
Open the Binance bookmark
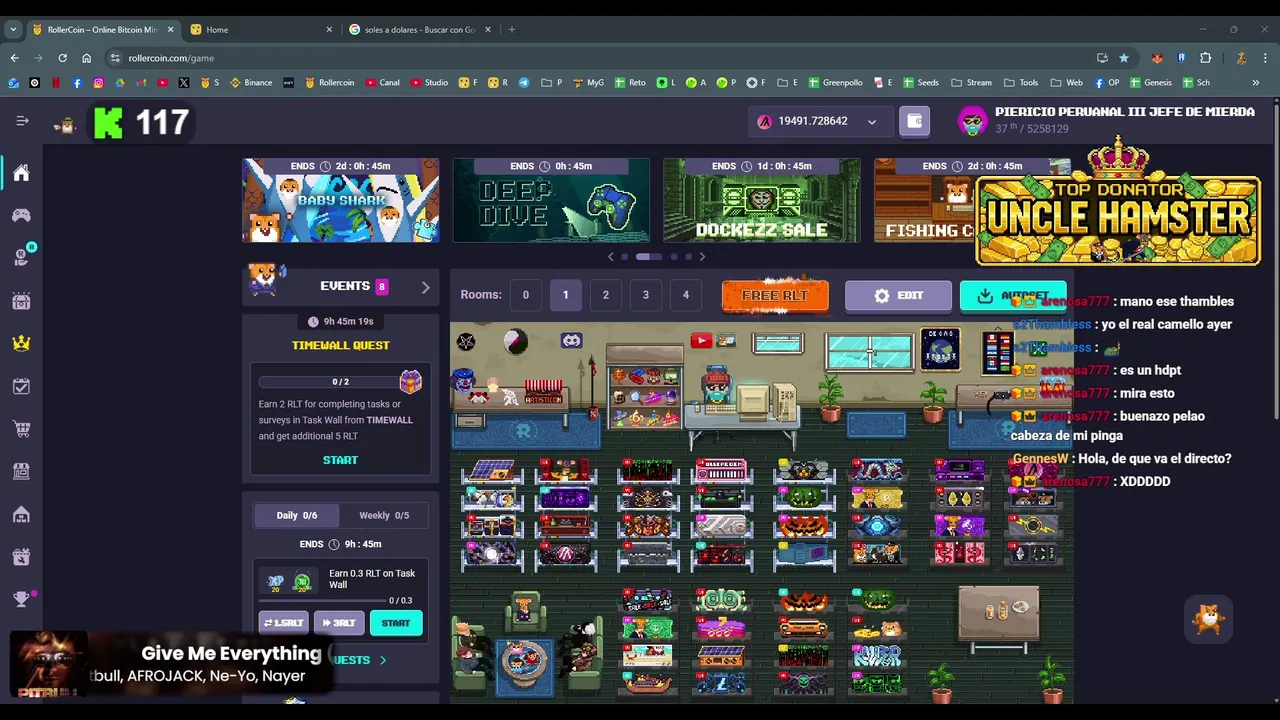[x=251, y=82]
